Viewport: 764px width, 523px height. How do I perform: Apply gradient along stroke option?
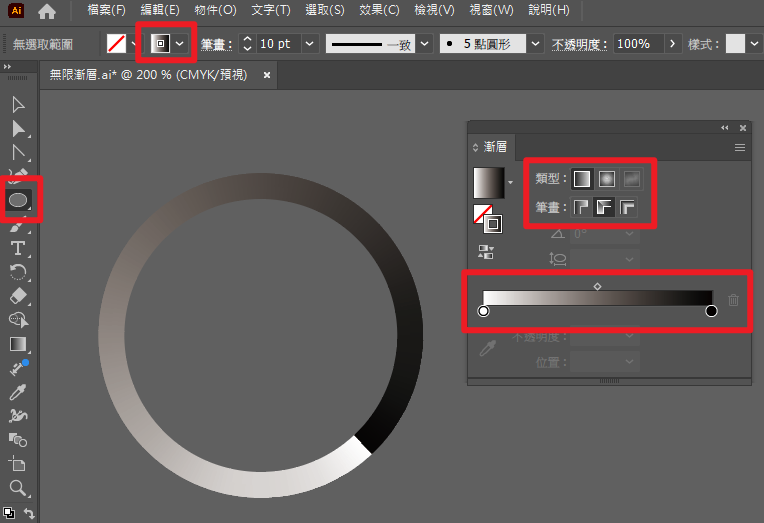605,208
